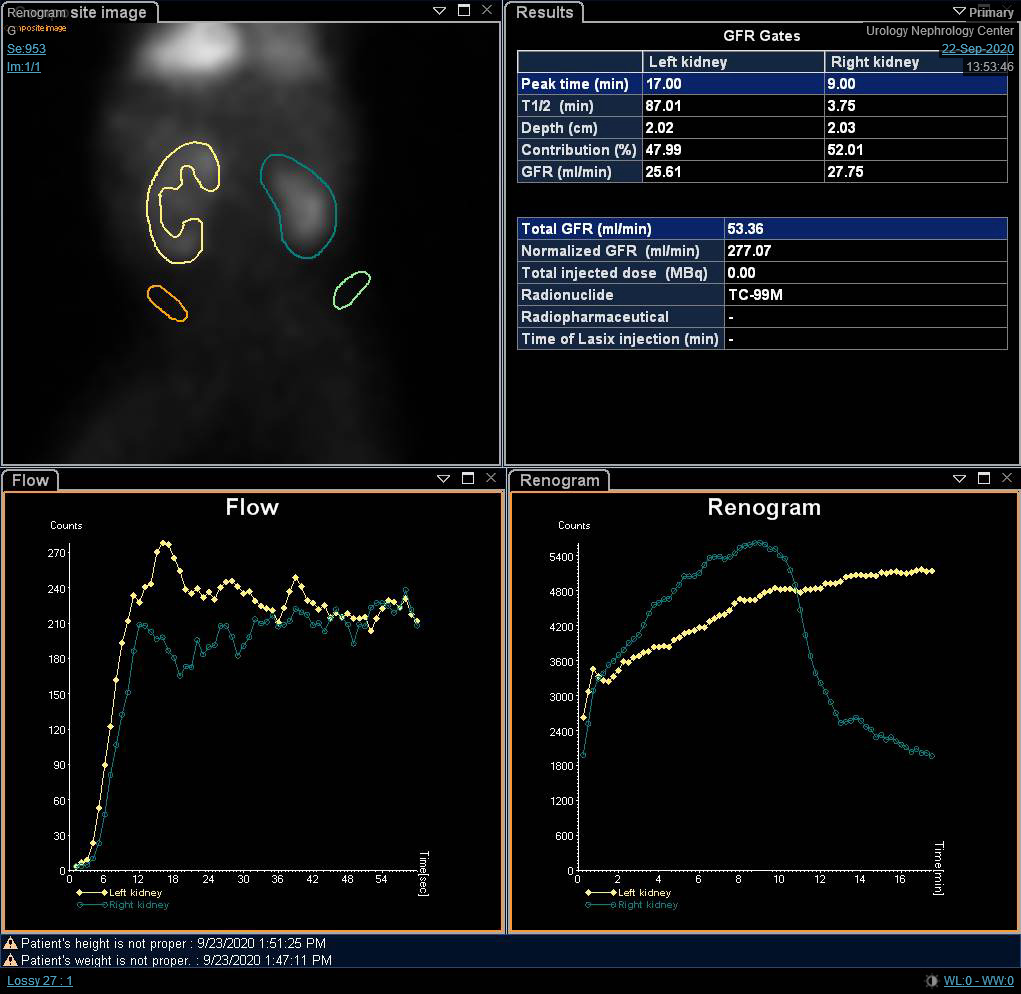Click the Left kidney column header
1021x994 pixels.
coord(733,62)
